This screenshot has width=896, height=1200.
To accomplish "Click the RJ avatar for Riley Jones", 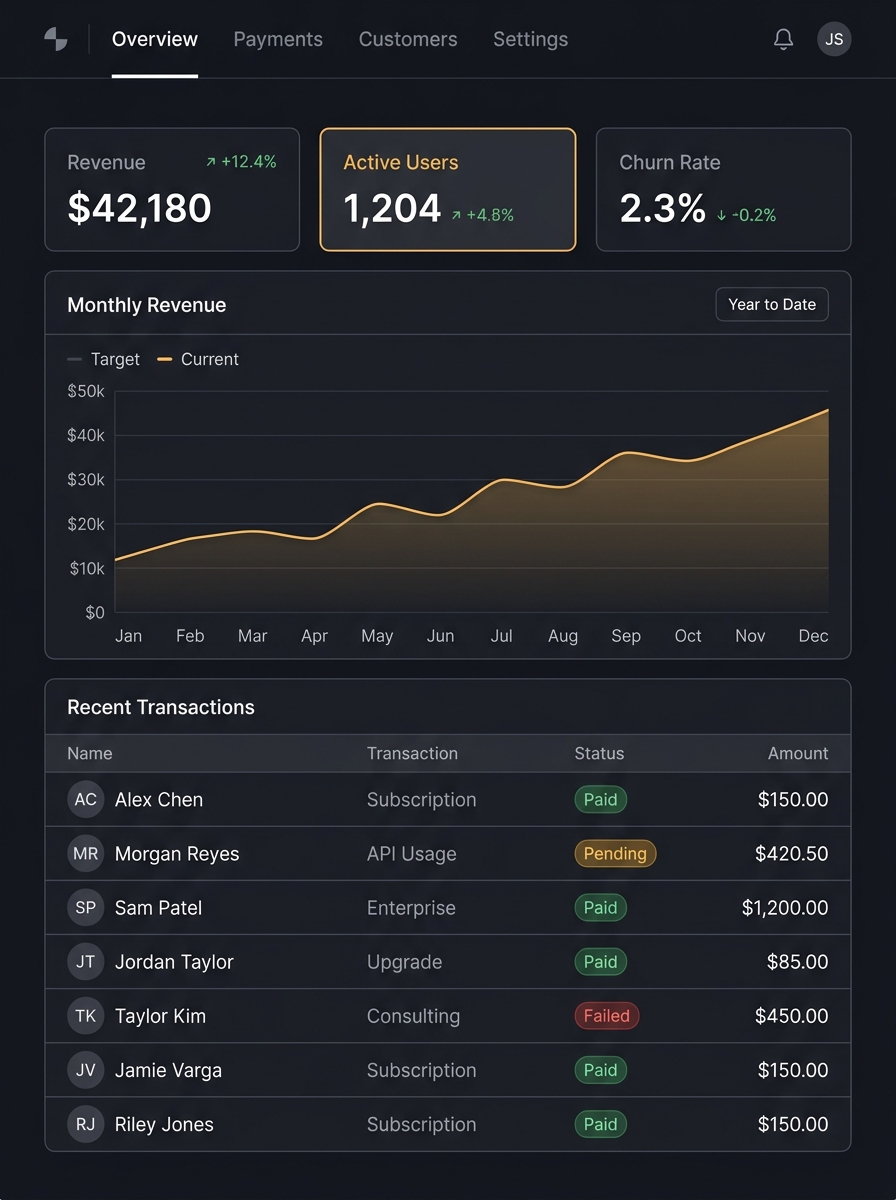I will click(86, 1123).
